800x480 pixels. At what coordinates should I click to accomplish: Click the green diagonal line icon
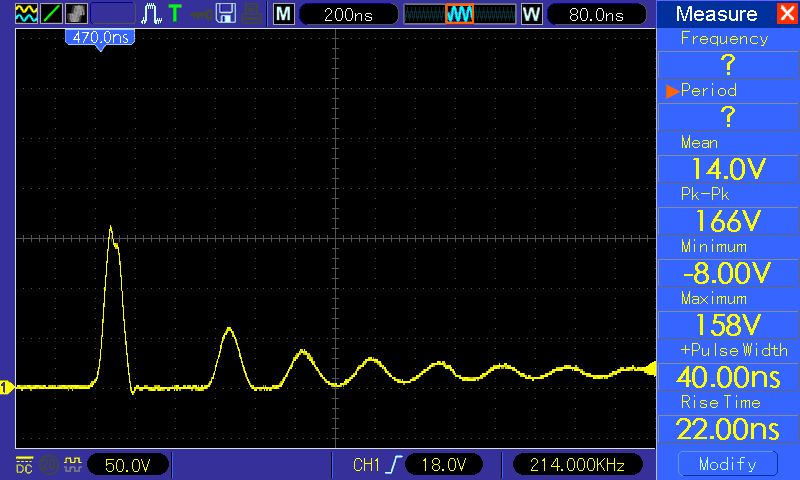pyautogui.click(x=51, y=13)
